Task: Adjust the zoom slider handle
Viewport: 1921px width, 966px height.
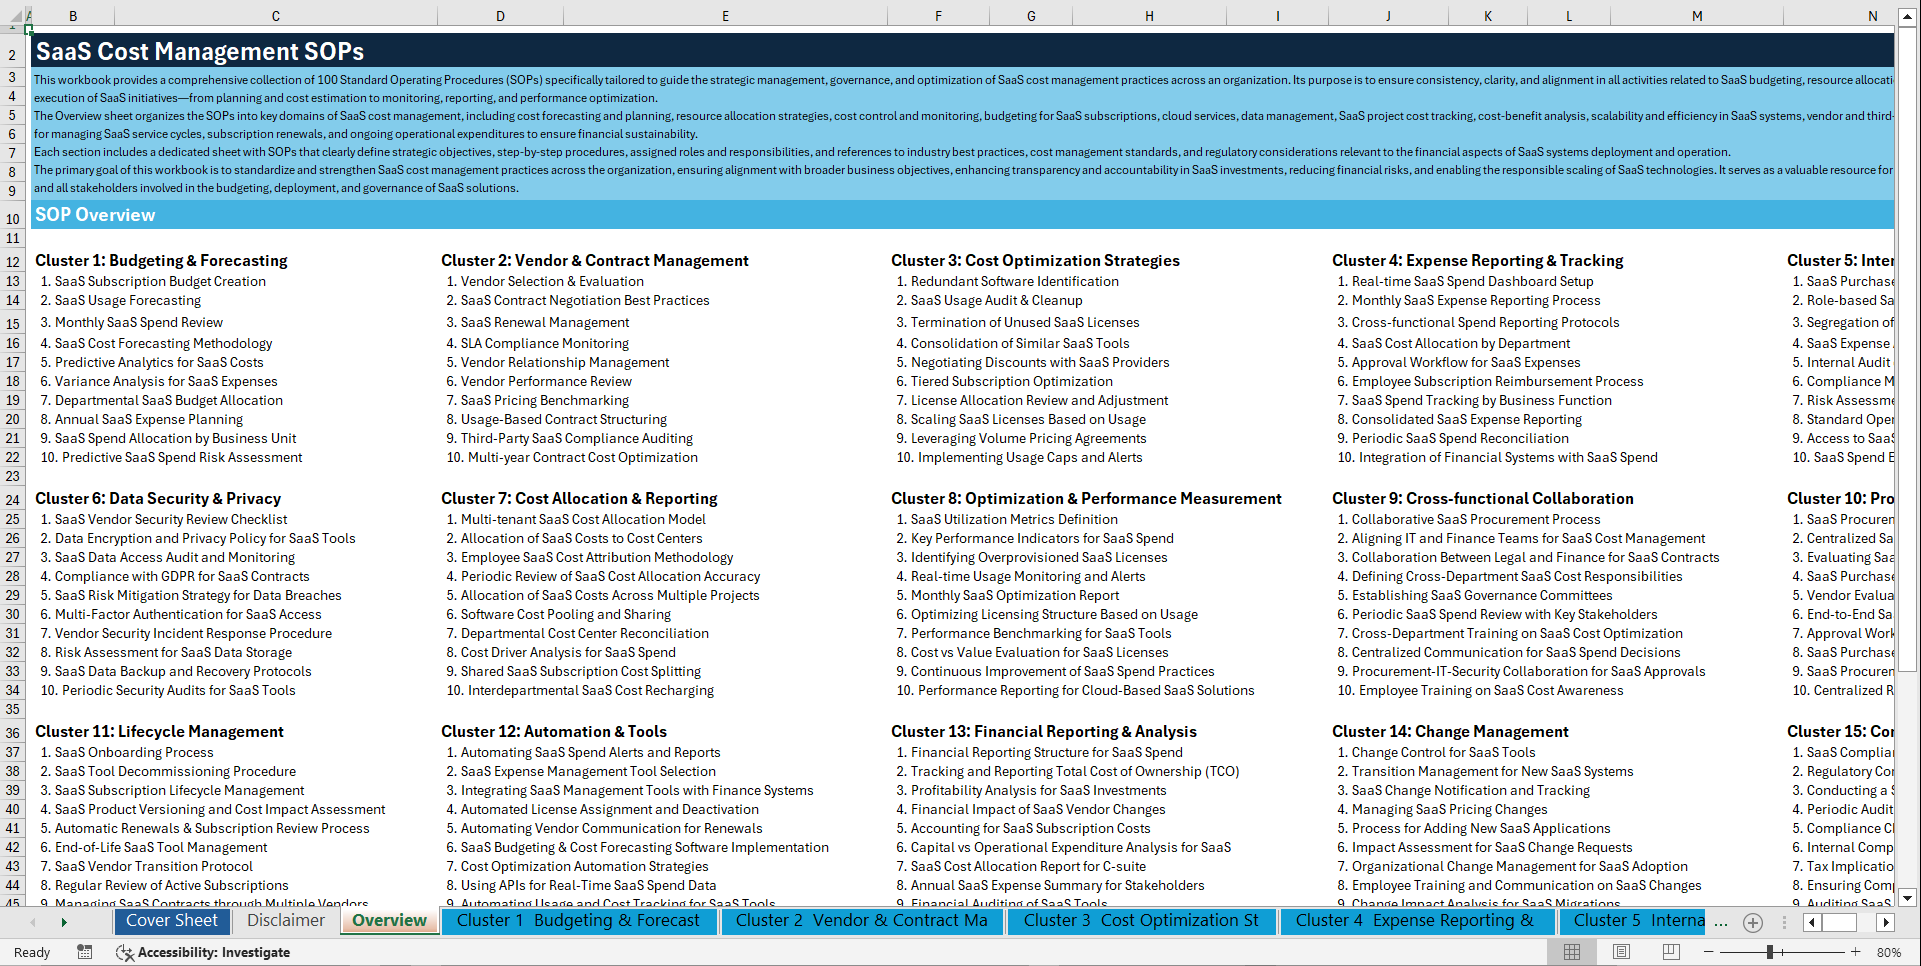Action: click(1768, 952)
